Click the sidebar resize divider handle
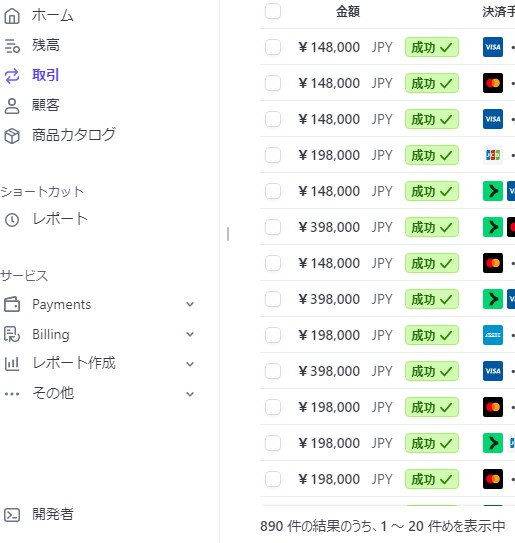Image resolution: width=515 pixels, height=543 pixels. pos(228,234)
